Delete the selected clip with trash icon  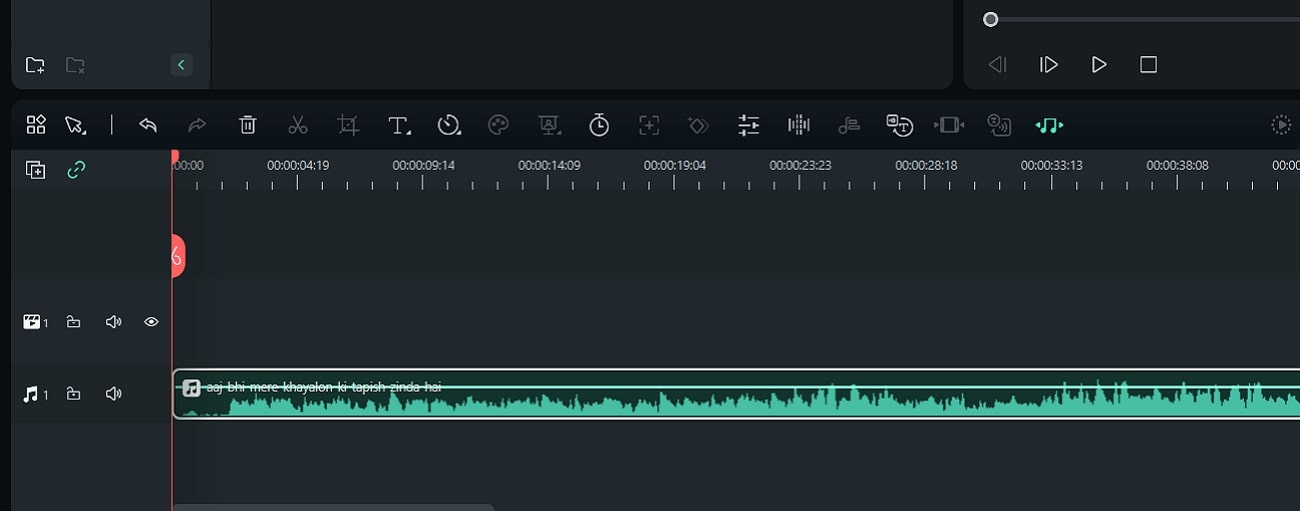[248, 125]
